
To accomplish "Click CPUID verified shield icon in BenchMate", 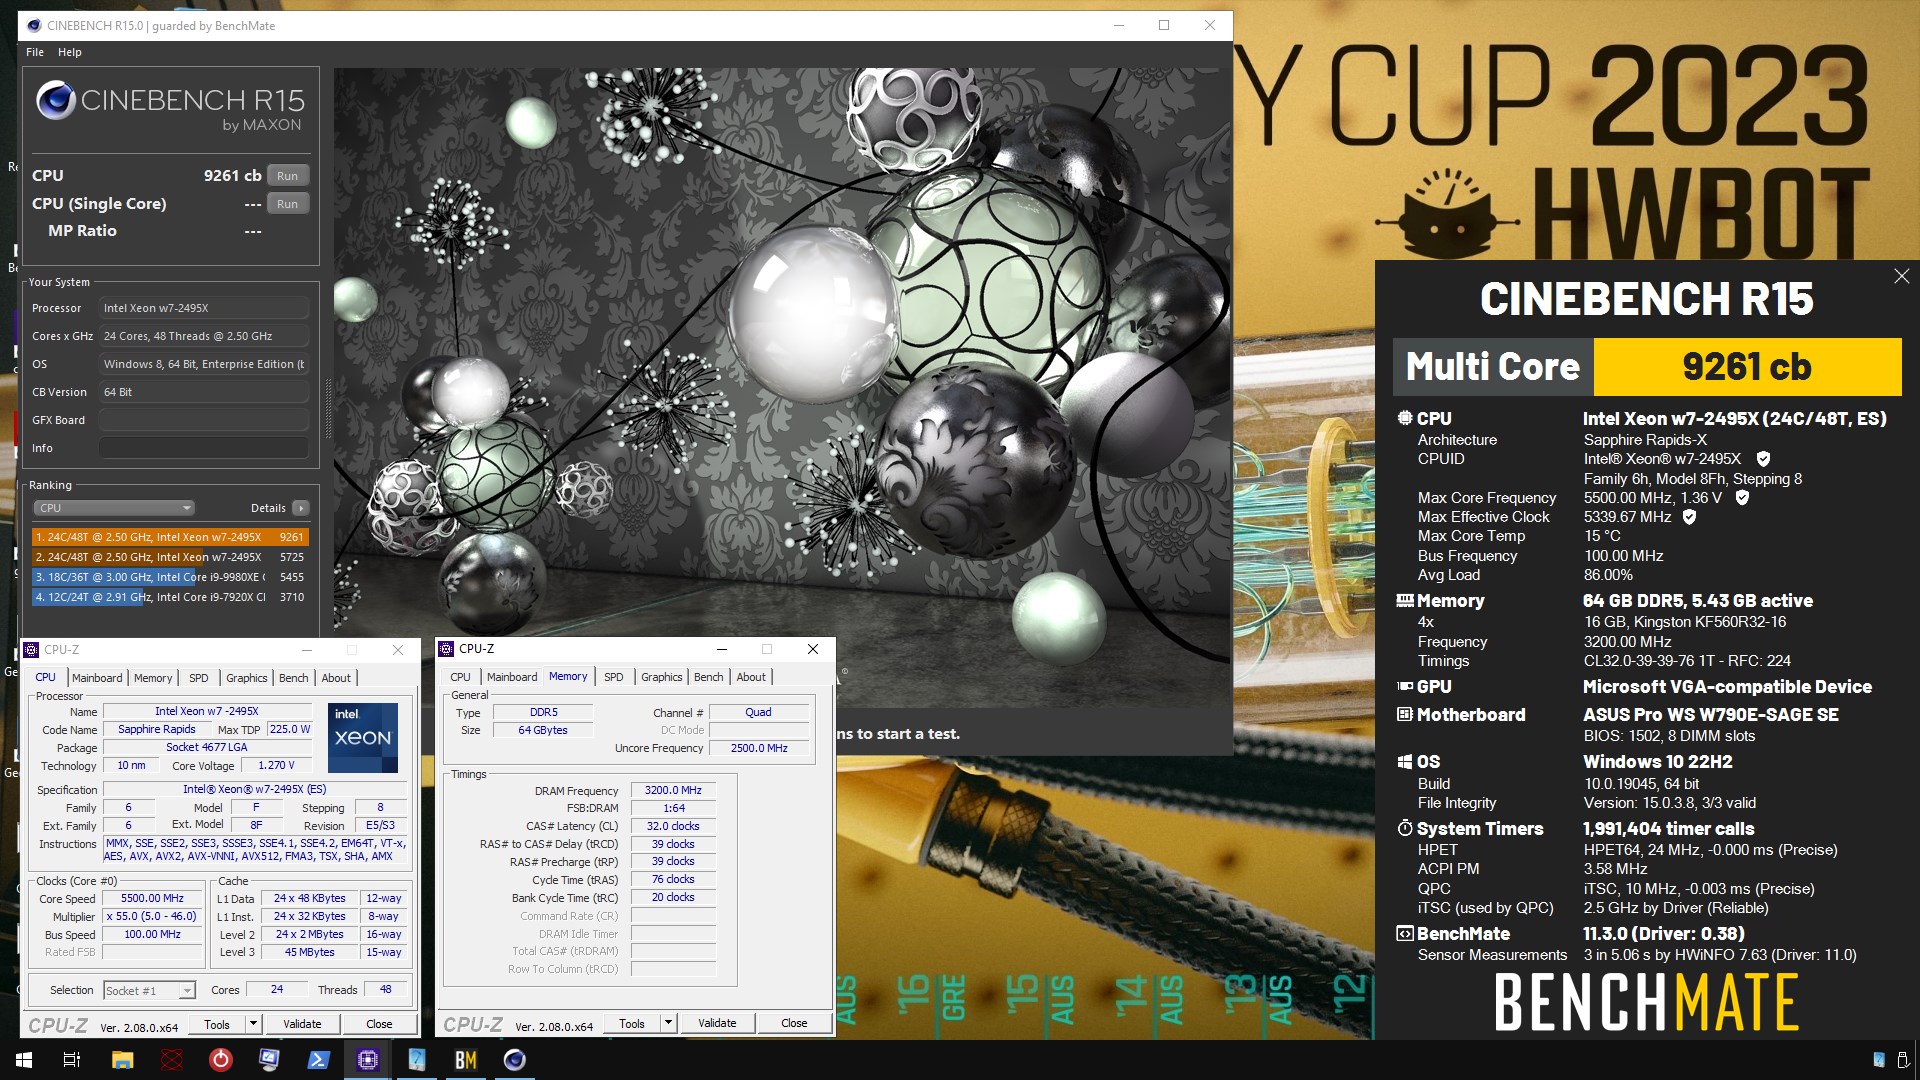I will [x=1763, y=459].
